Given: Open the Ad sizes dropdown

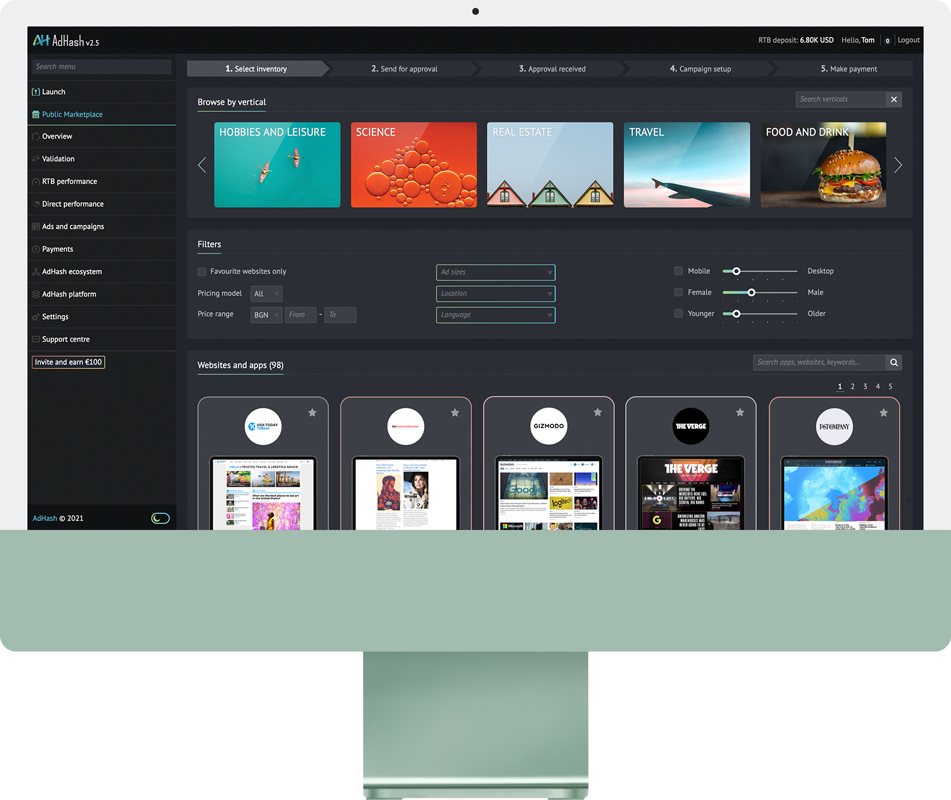Looking at the screenshot, I should tap(495, 272).
